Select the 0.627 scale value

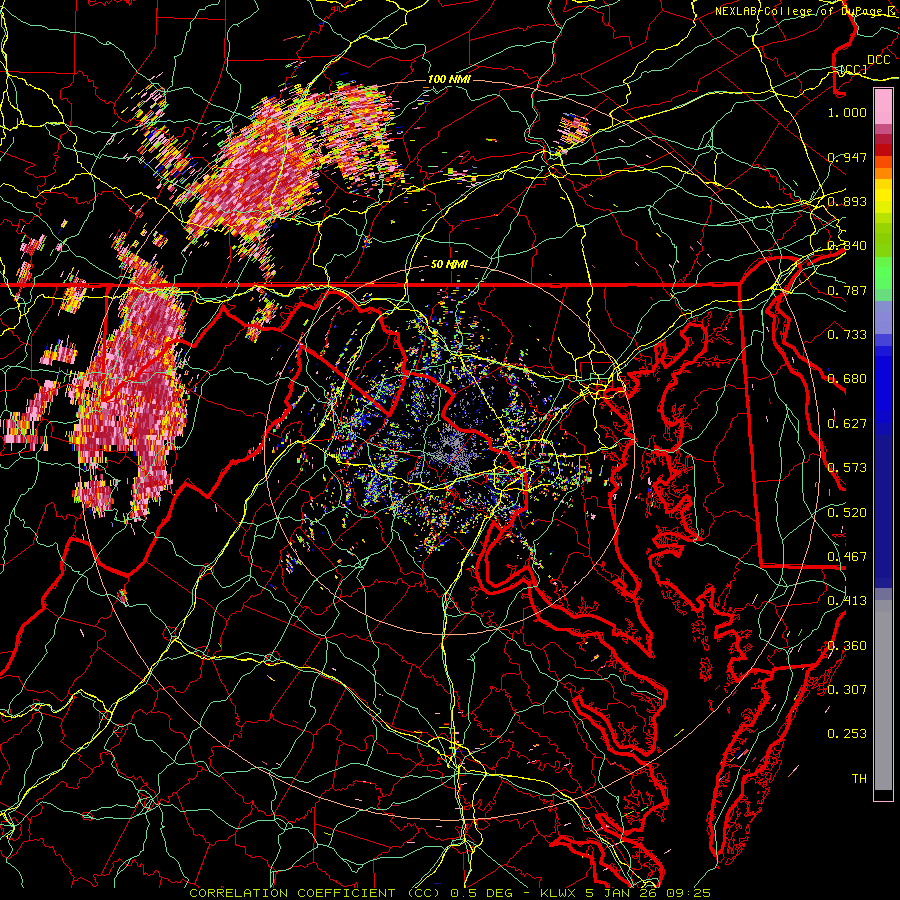(847, 424)
